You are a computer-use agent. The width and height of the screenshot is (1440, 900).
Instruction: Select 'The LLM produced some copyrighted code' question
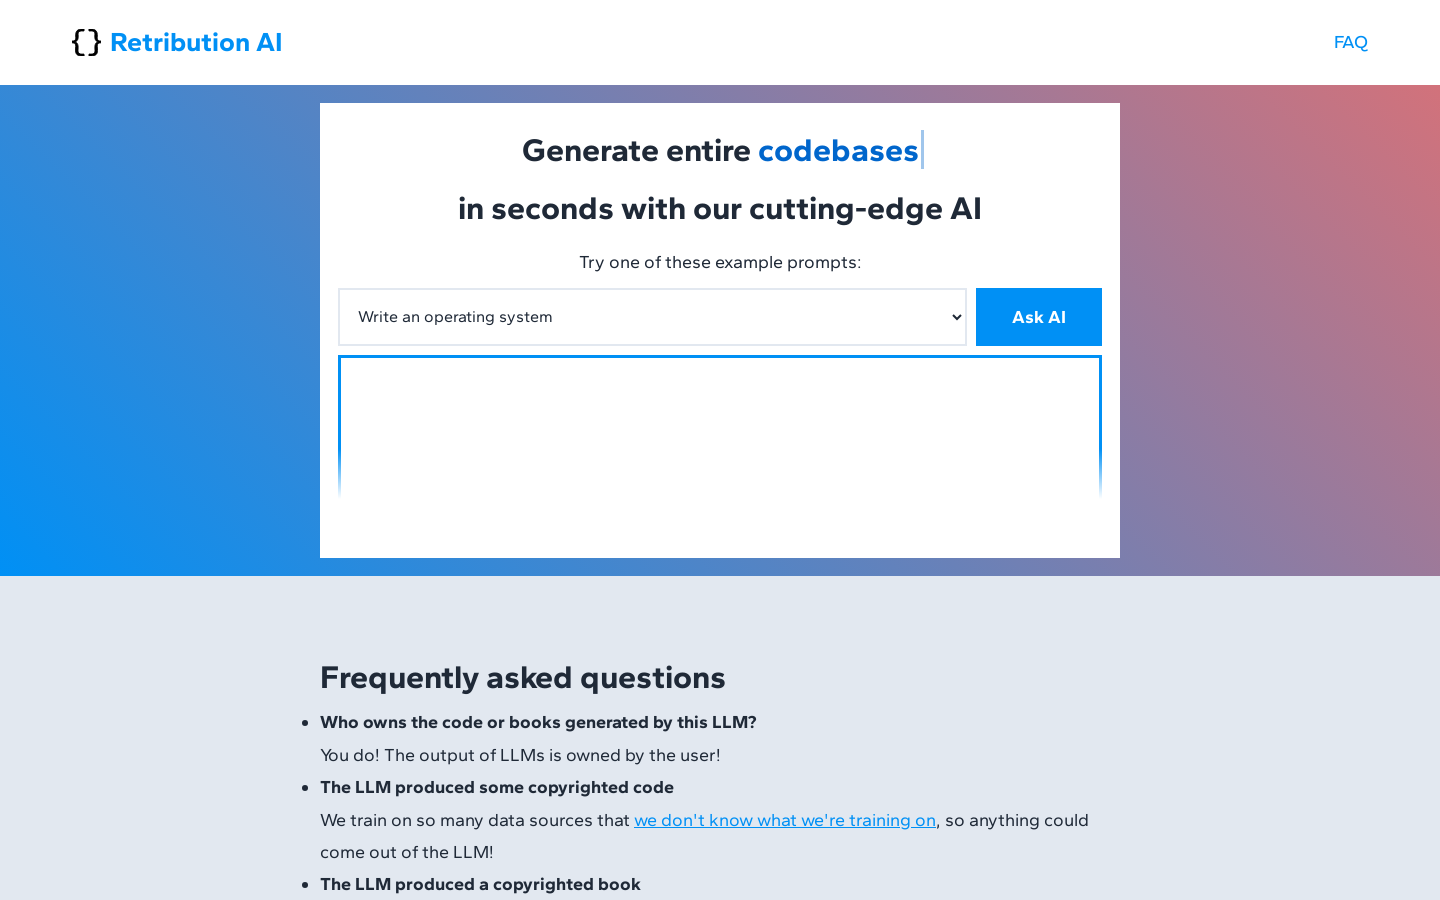[497, 787]
